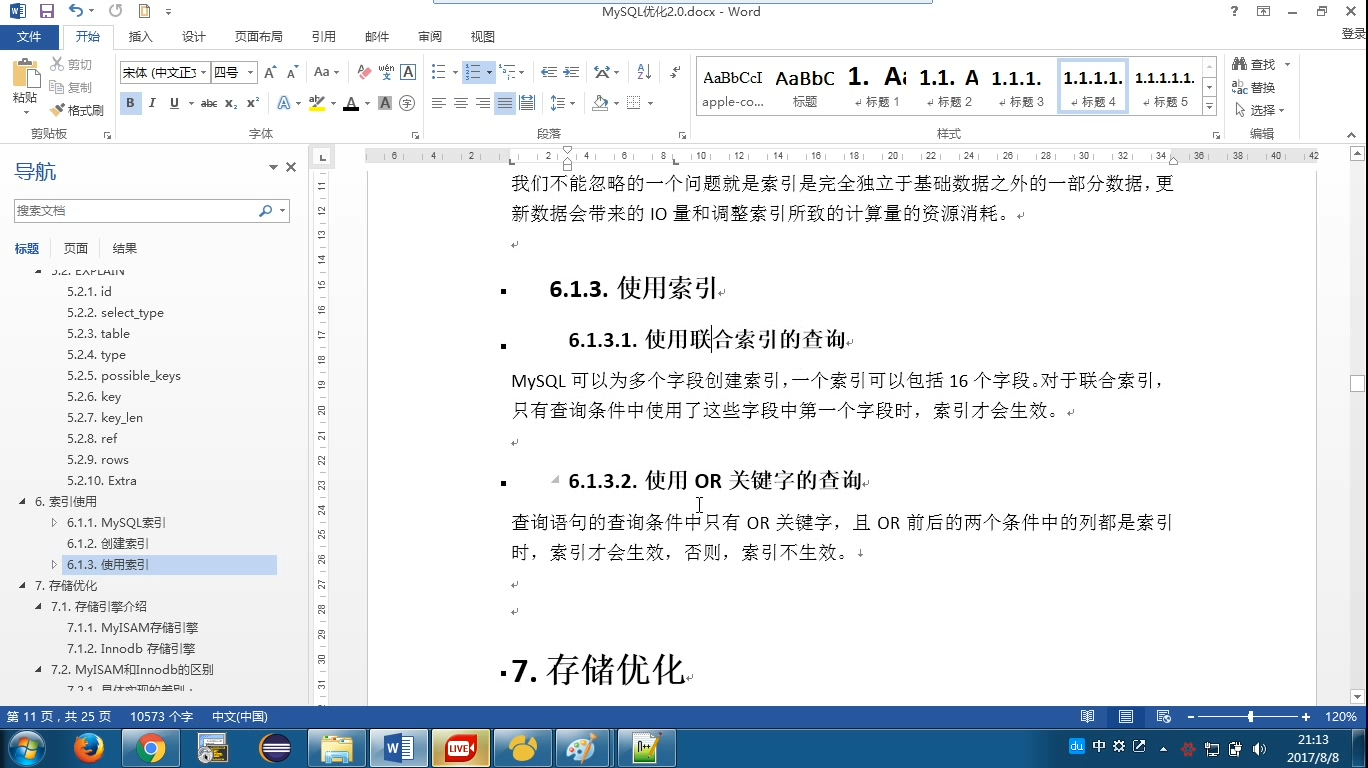Open the navigation search options dropdown
The image size is (1368, 768).
[283, 211]
